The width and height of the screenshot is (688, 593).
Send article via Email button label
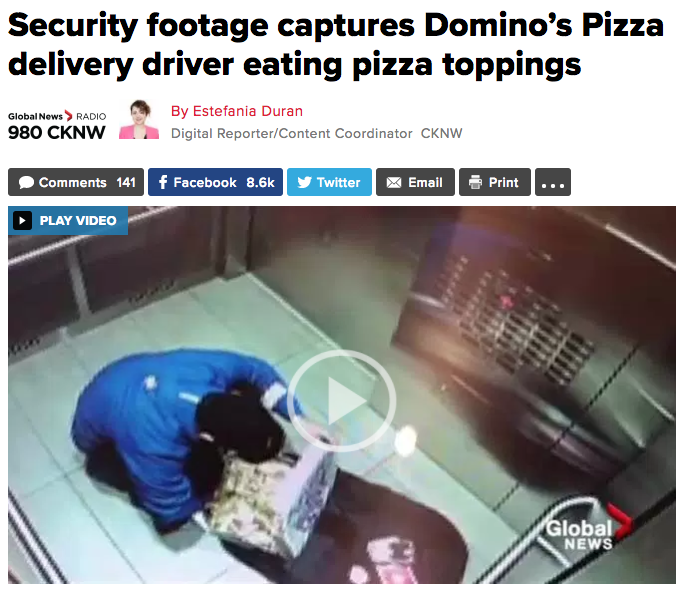pyautogui.click(x=425, y=183)
